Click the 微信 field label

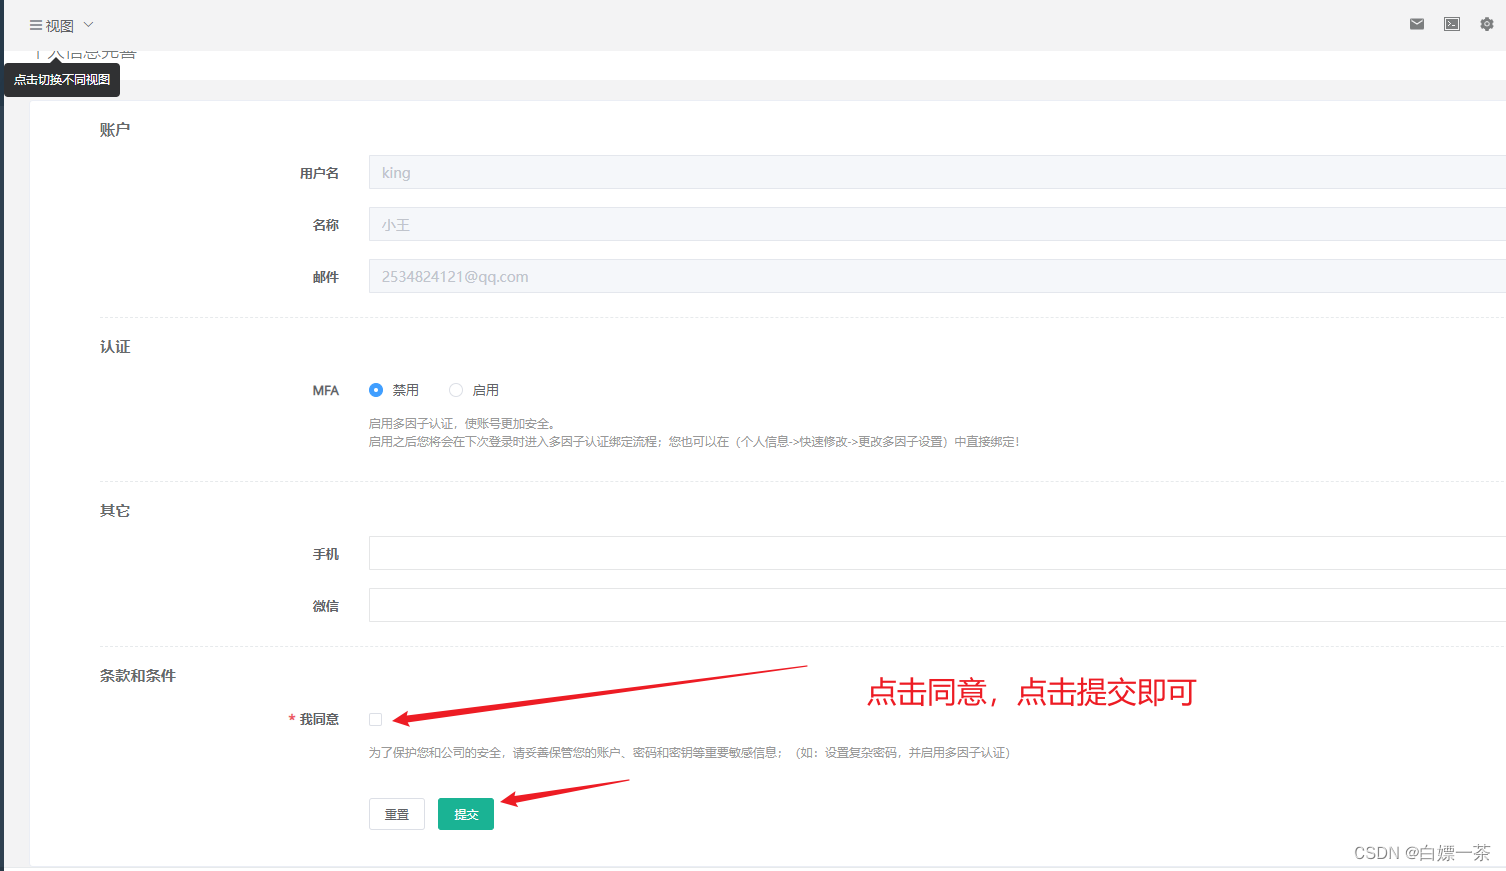pos(326,606)
